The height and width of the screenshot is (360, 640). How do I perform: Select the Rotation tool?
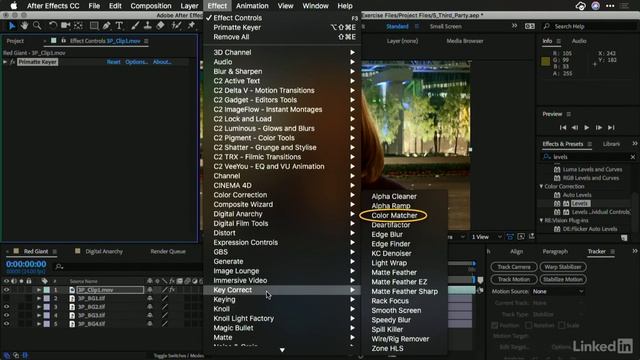53,26
